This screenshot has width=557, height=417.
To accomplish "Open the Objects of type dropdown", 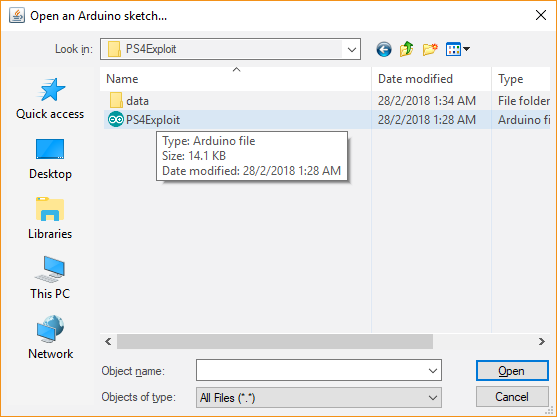I will pyautogui.click(x=319, y=397).
